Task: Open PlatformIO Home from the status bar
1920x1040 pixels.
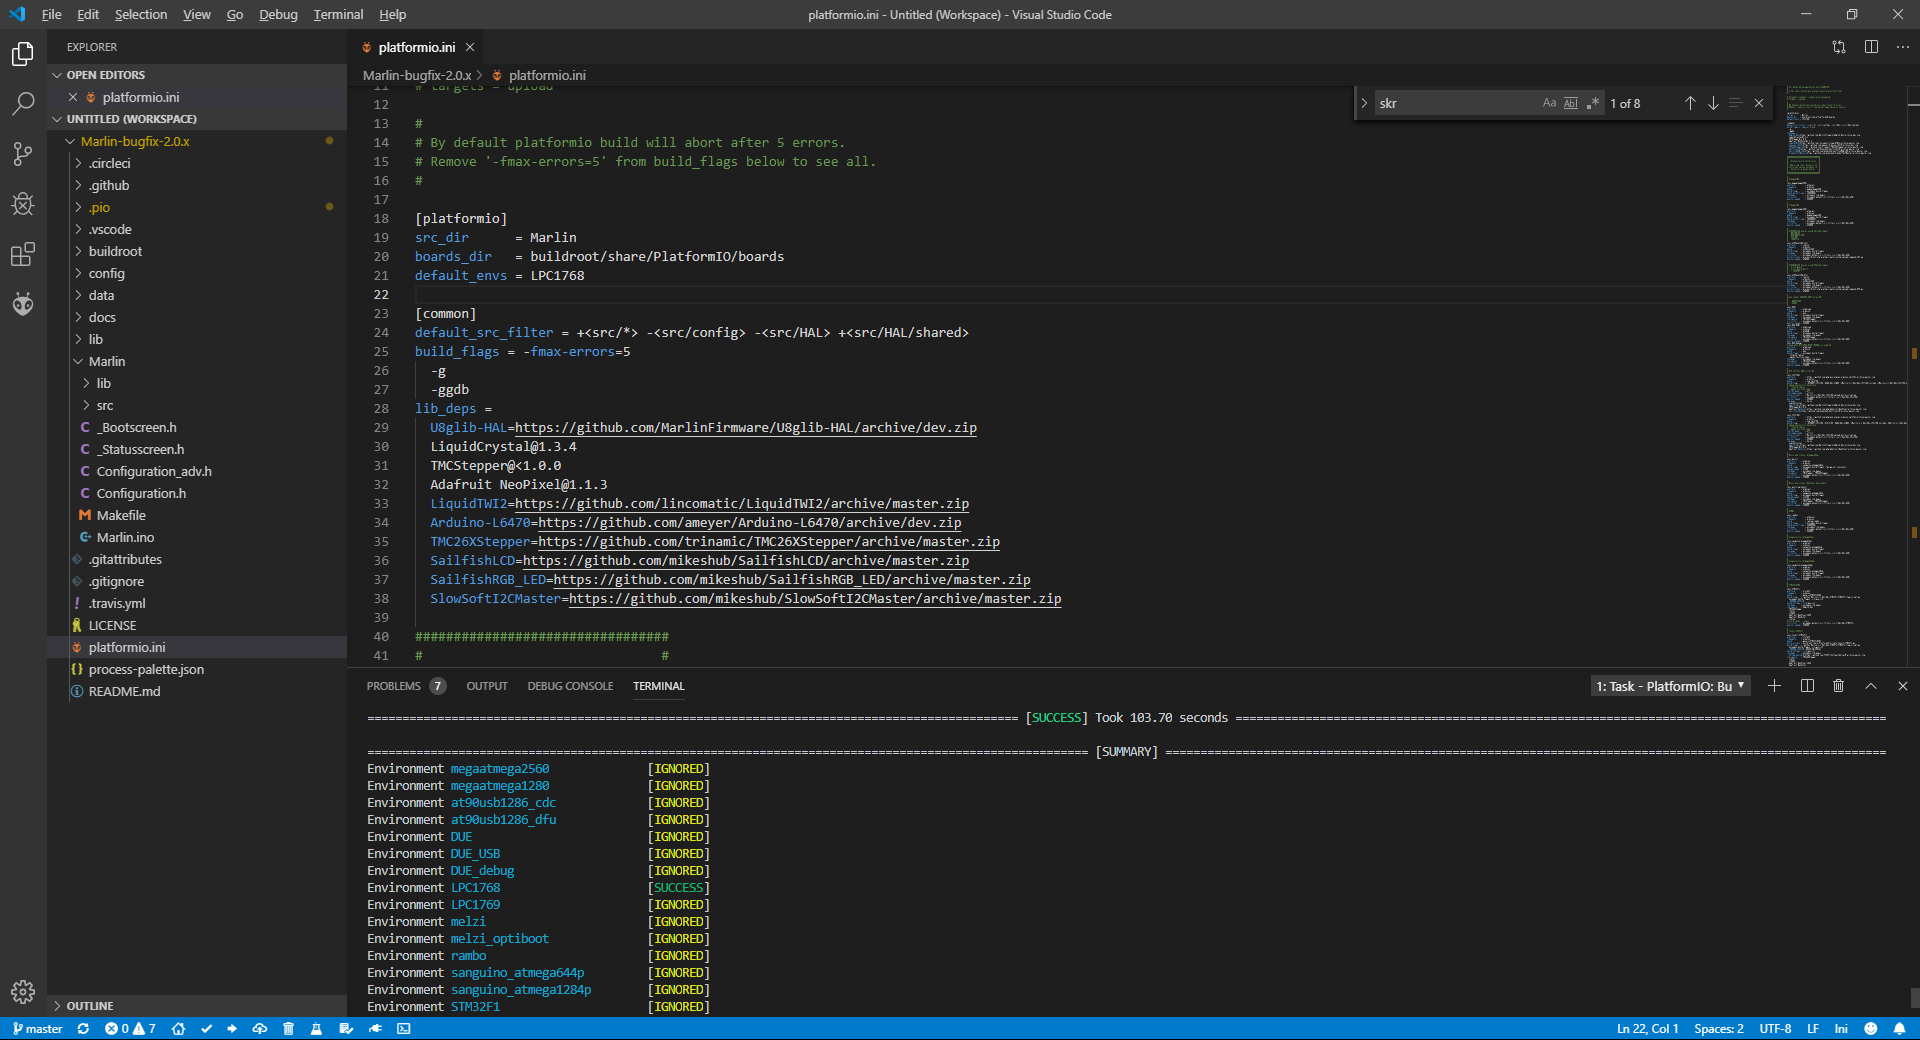Action: click(178, 1029)
